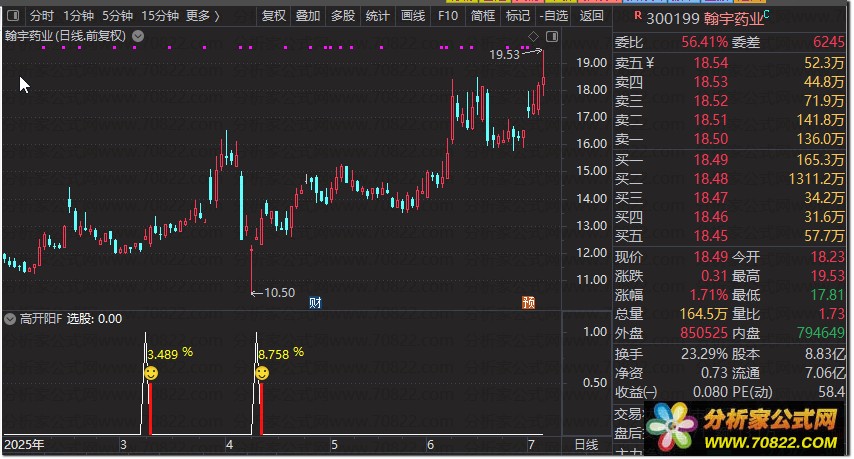Click the second smiley signal icon

coord(262,373)
